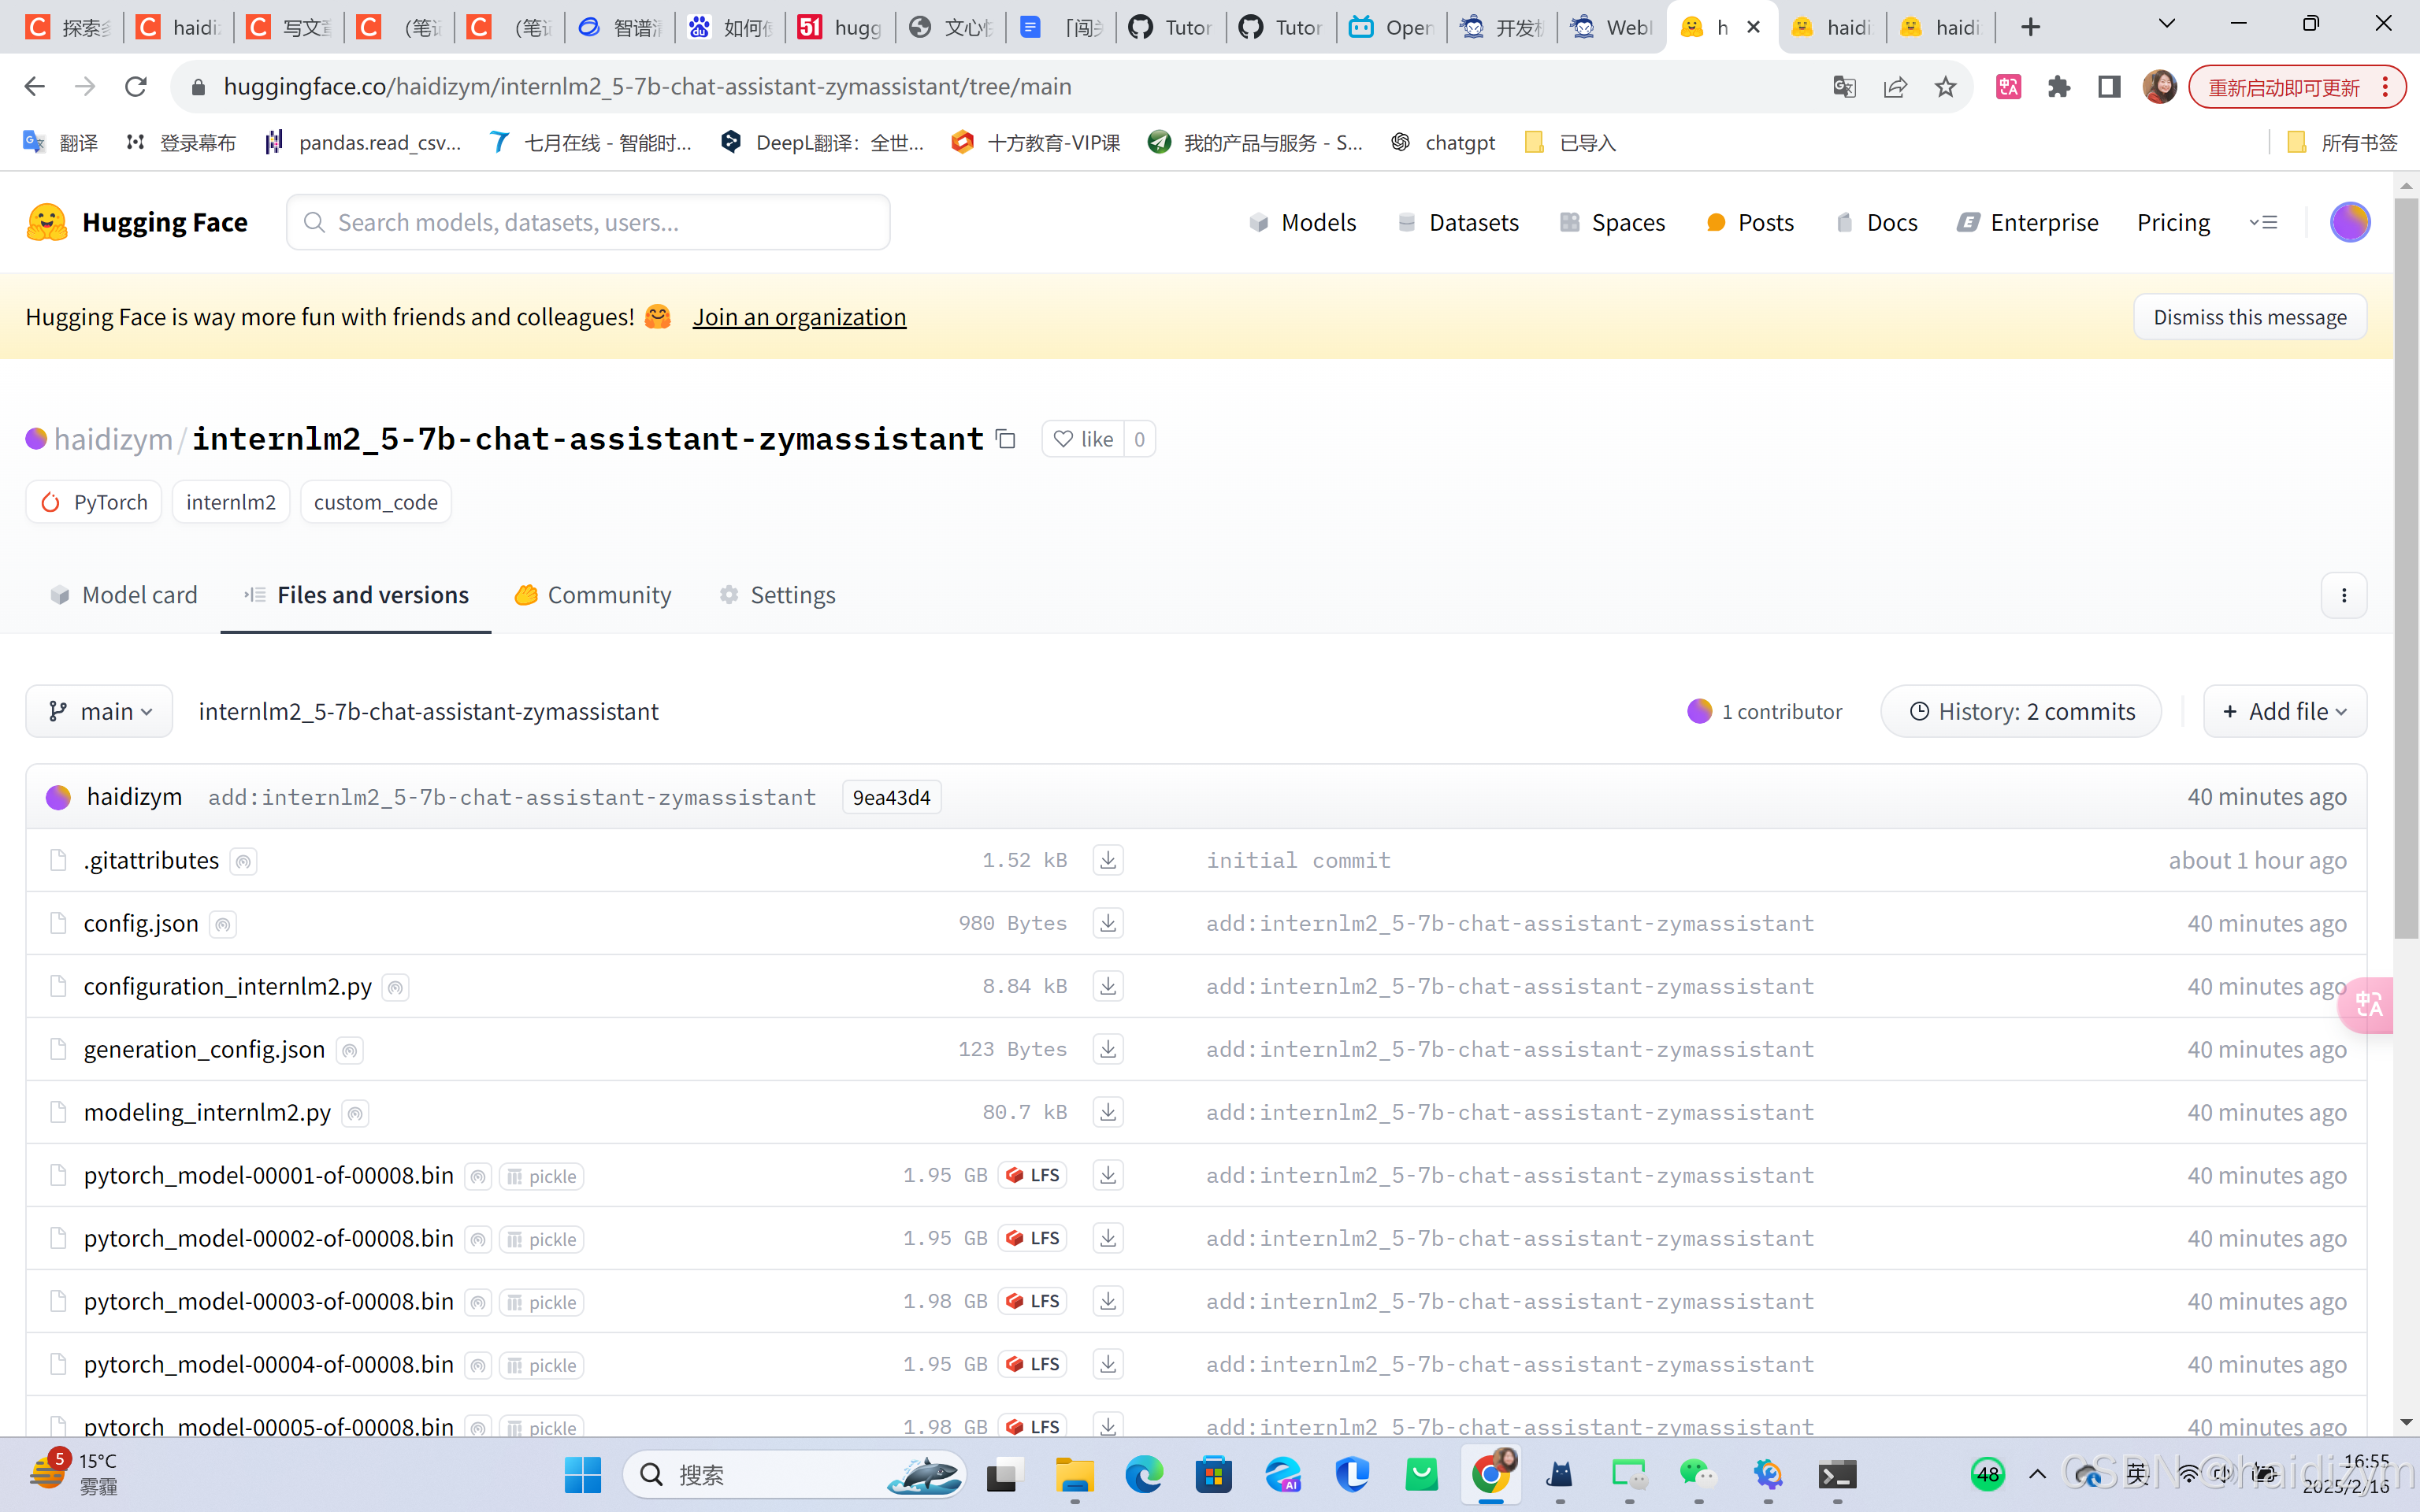
Task: Open terminal app from taskbar
Action: 1837,1474
